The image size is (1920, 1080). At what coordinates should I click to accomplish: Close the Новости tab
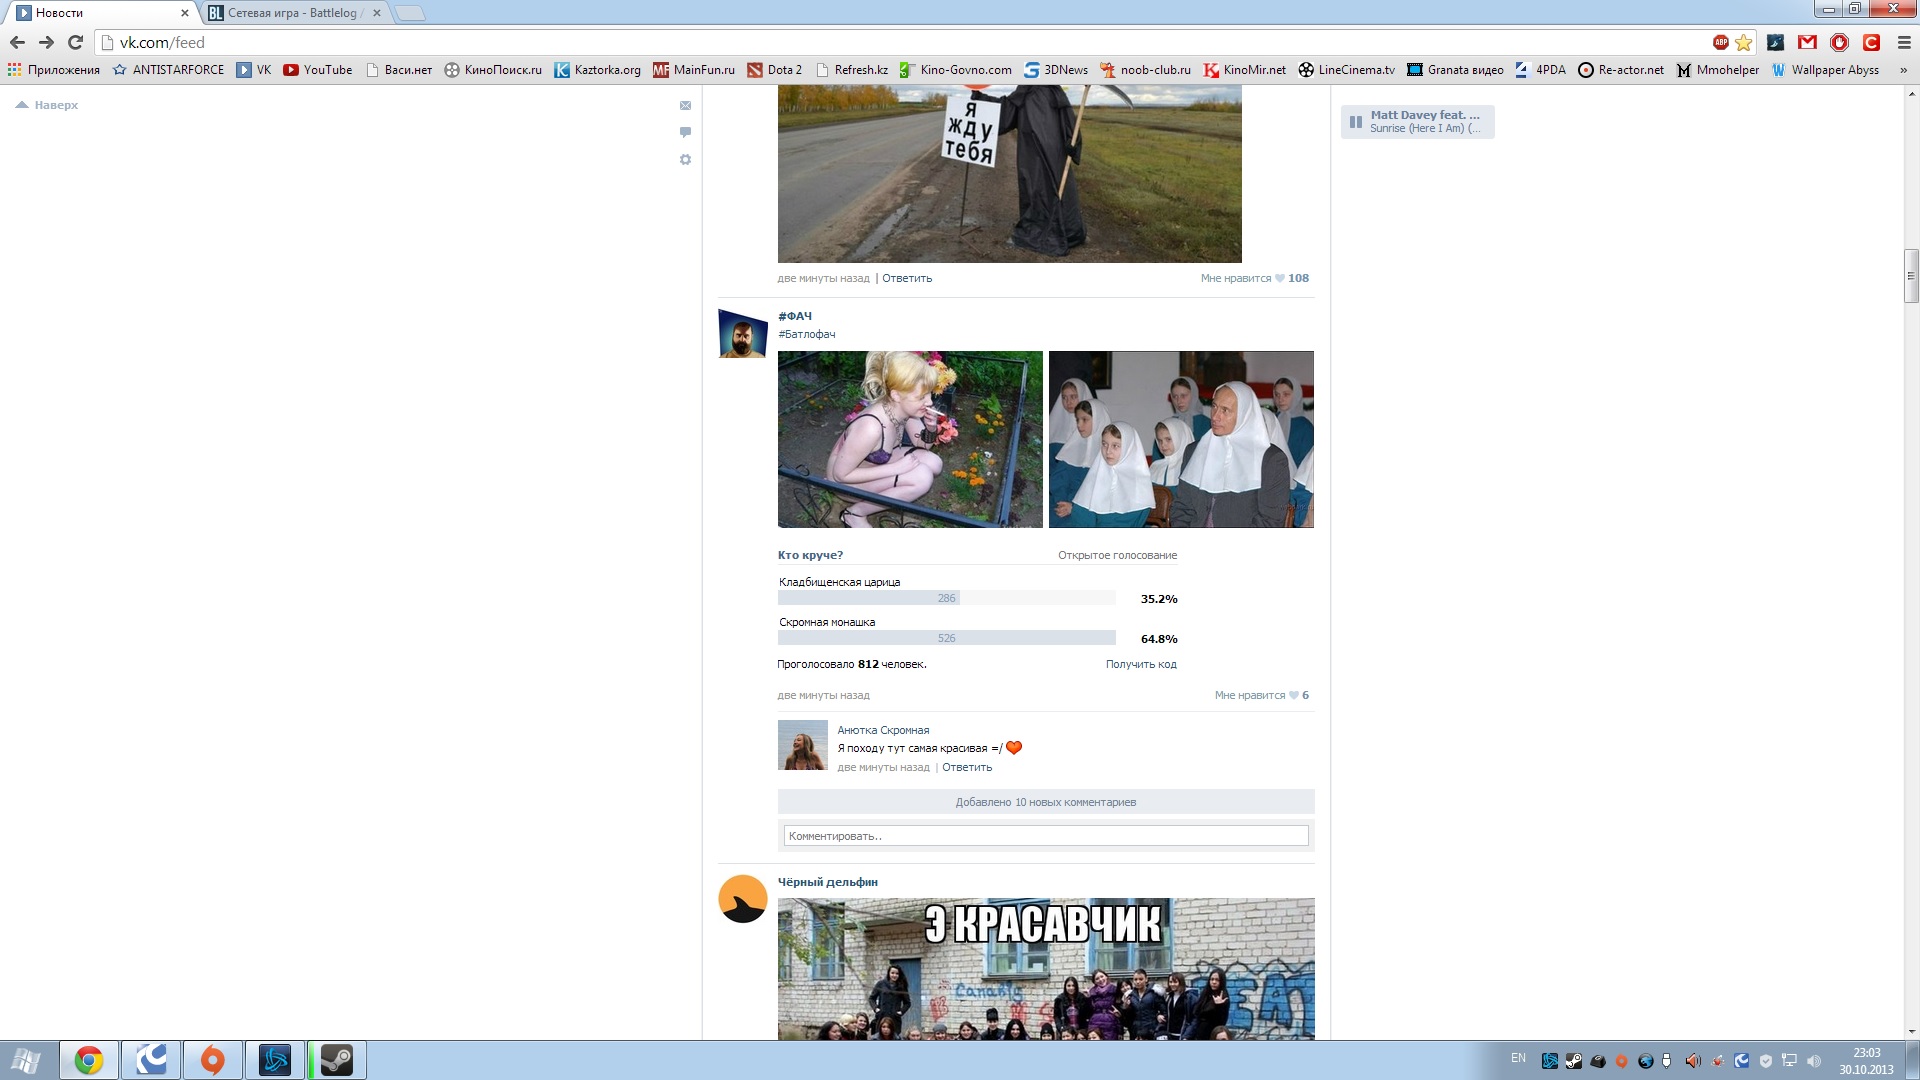click(x=184, y=13)
